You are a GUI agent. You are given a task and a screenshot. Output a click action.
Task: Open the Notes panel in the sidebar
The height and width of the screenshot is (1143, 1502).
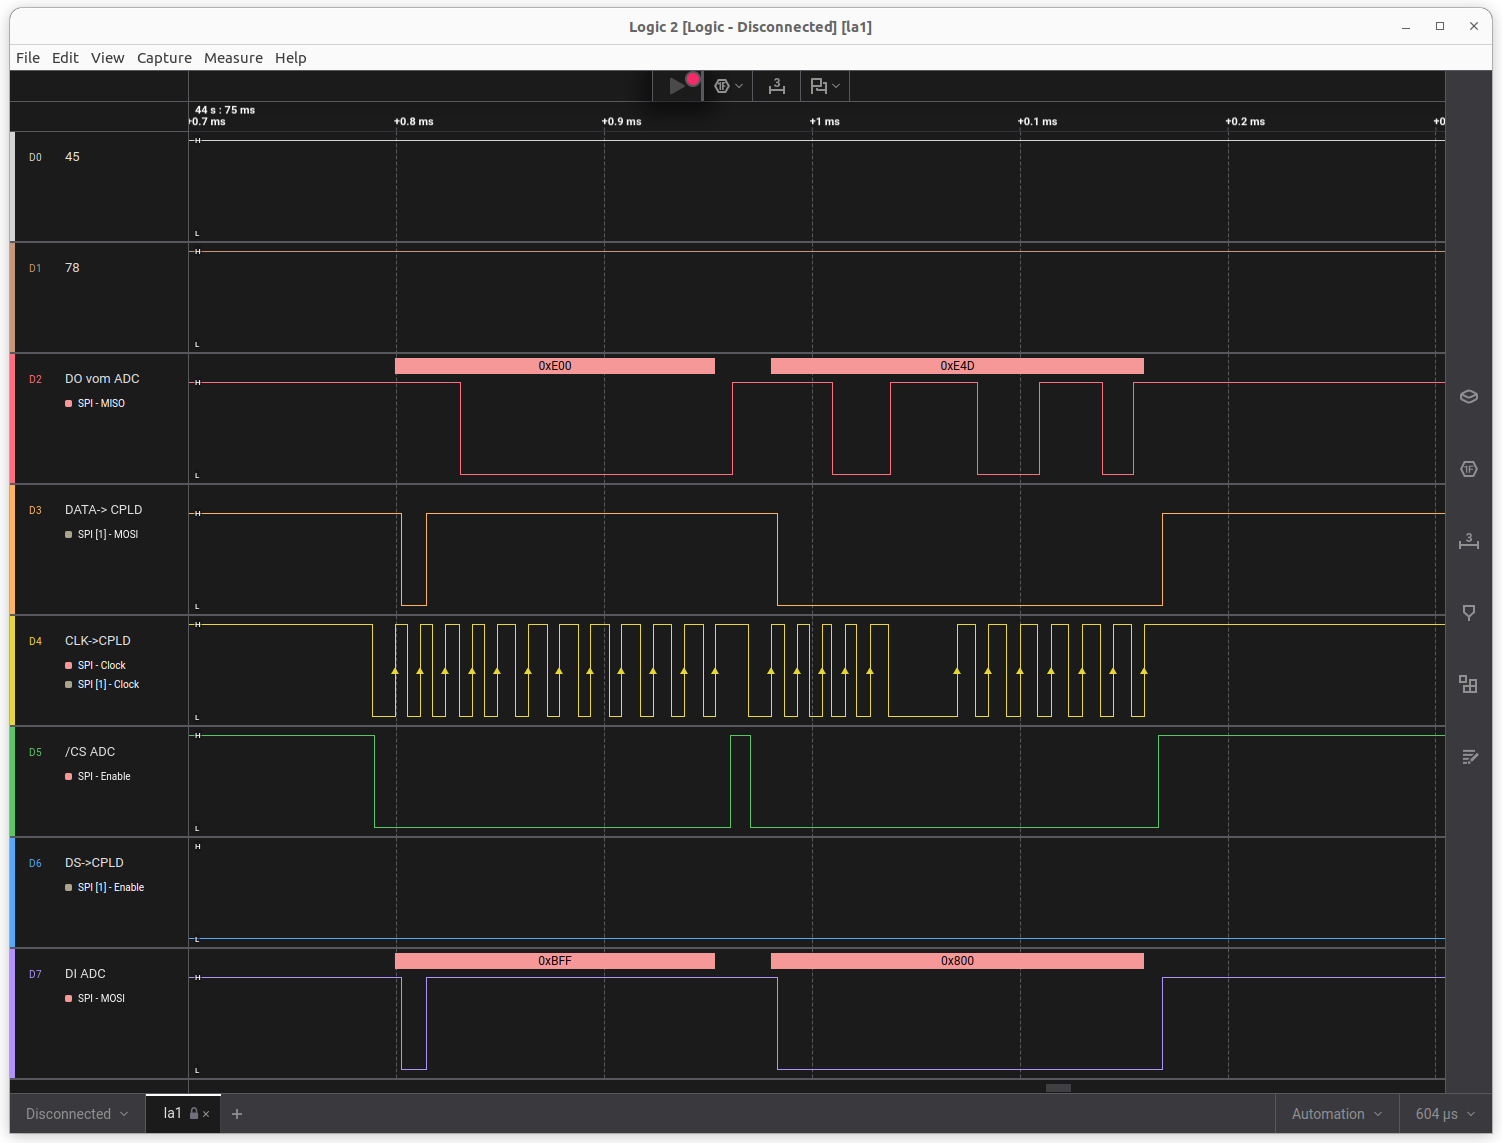point(1468,757)
